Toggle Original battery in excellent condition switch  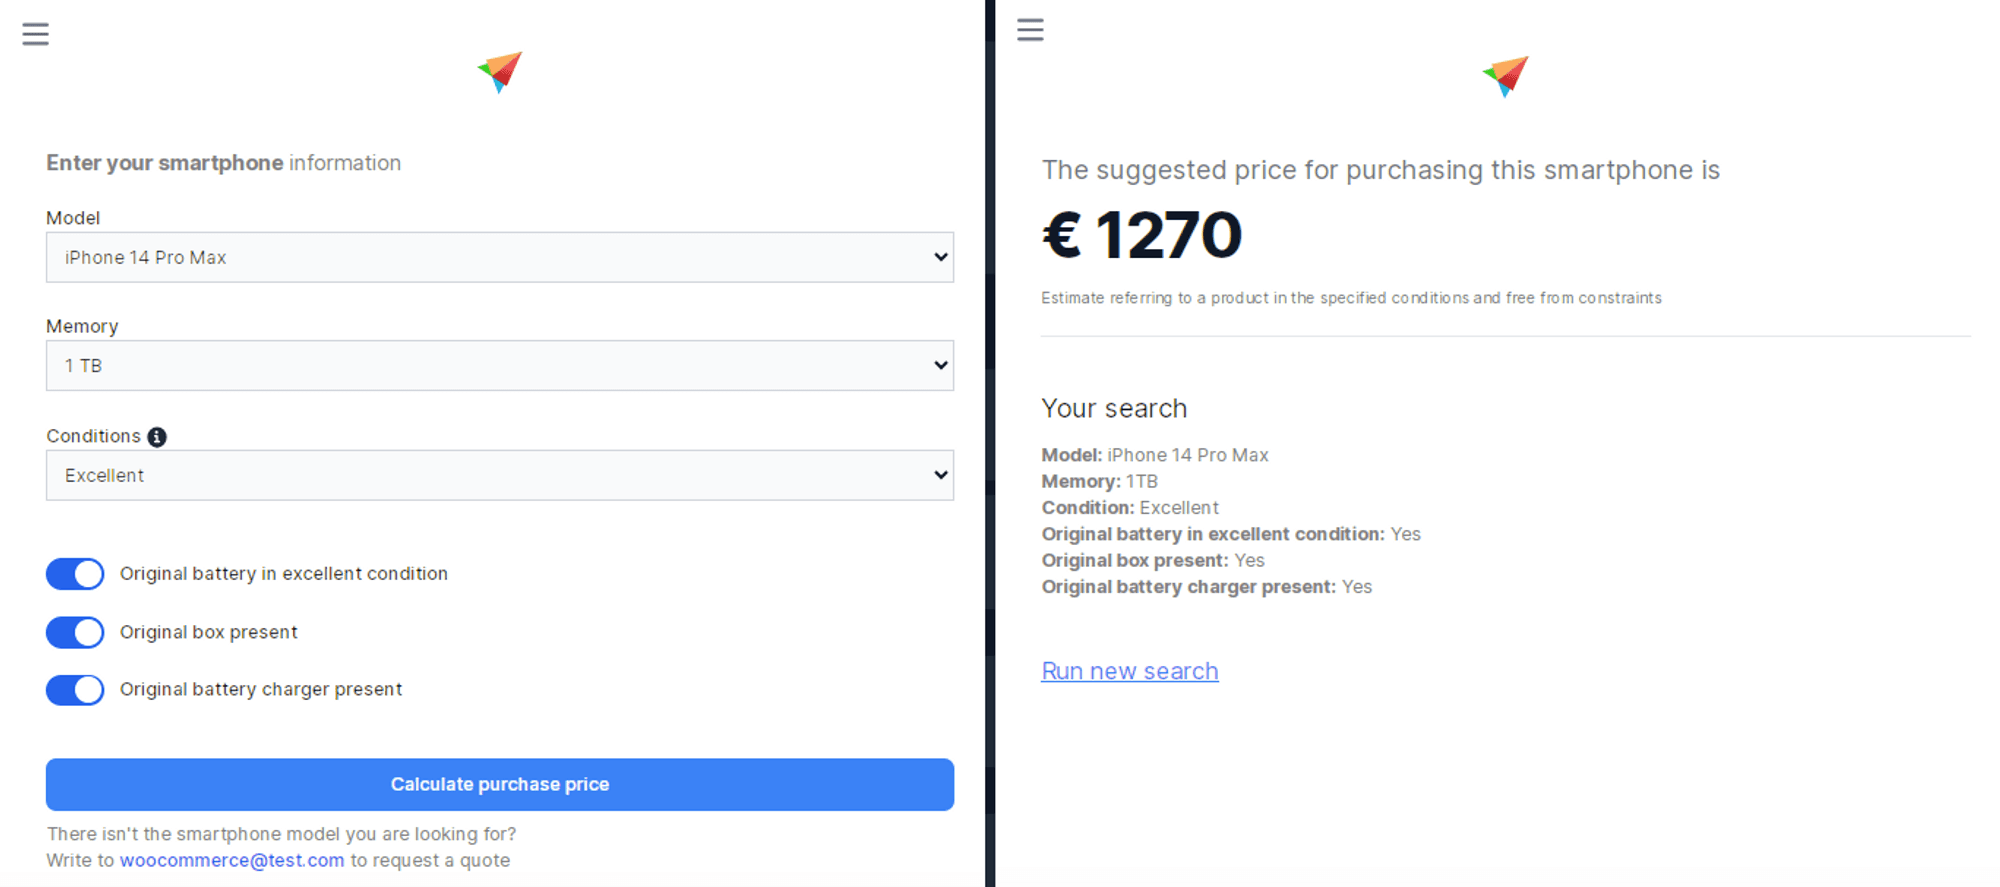(x=75, y=574)
